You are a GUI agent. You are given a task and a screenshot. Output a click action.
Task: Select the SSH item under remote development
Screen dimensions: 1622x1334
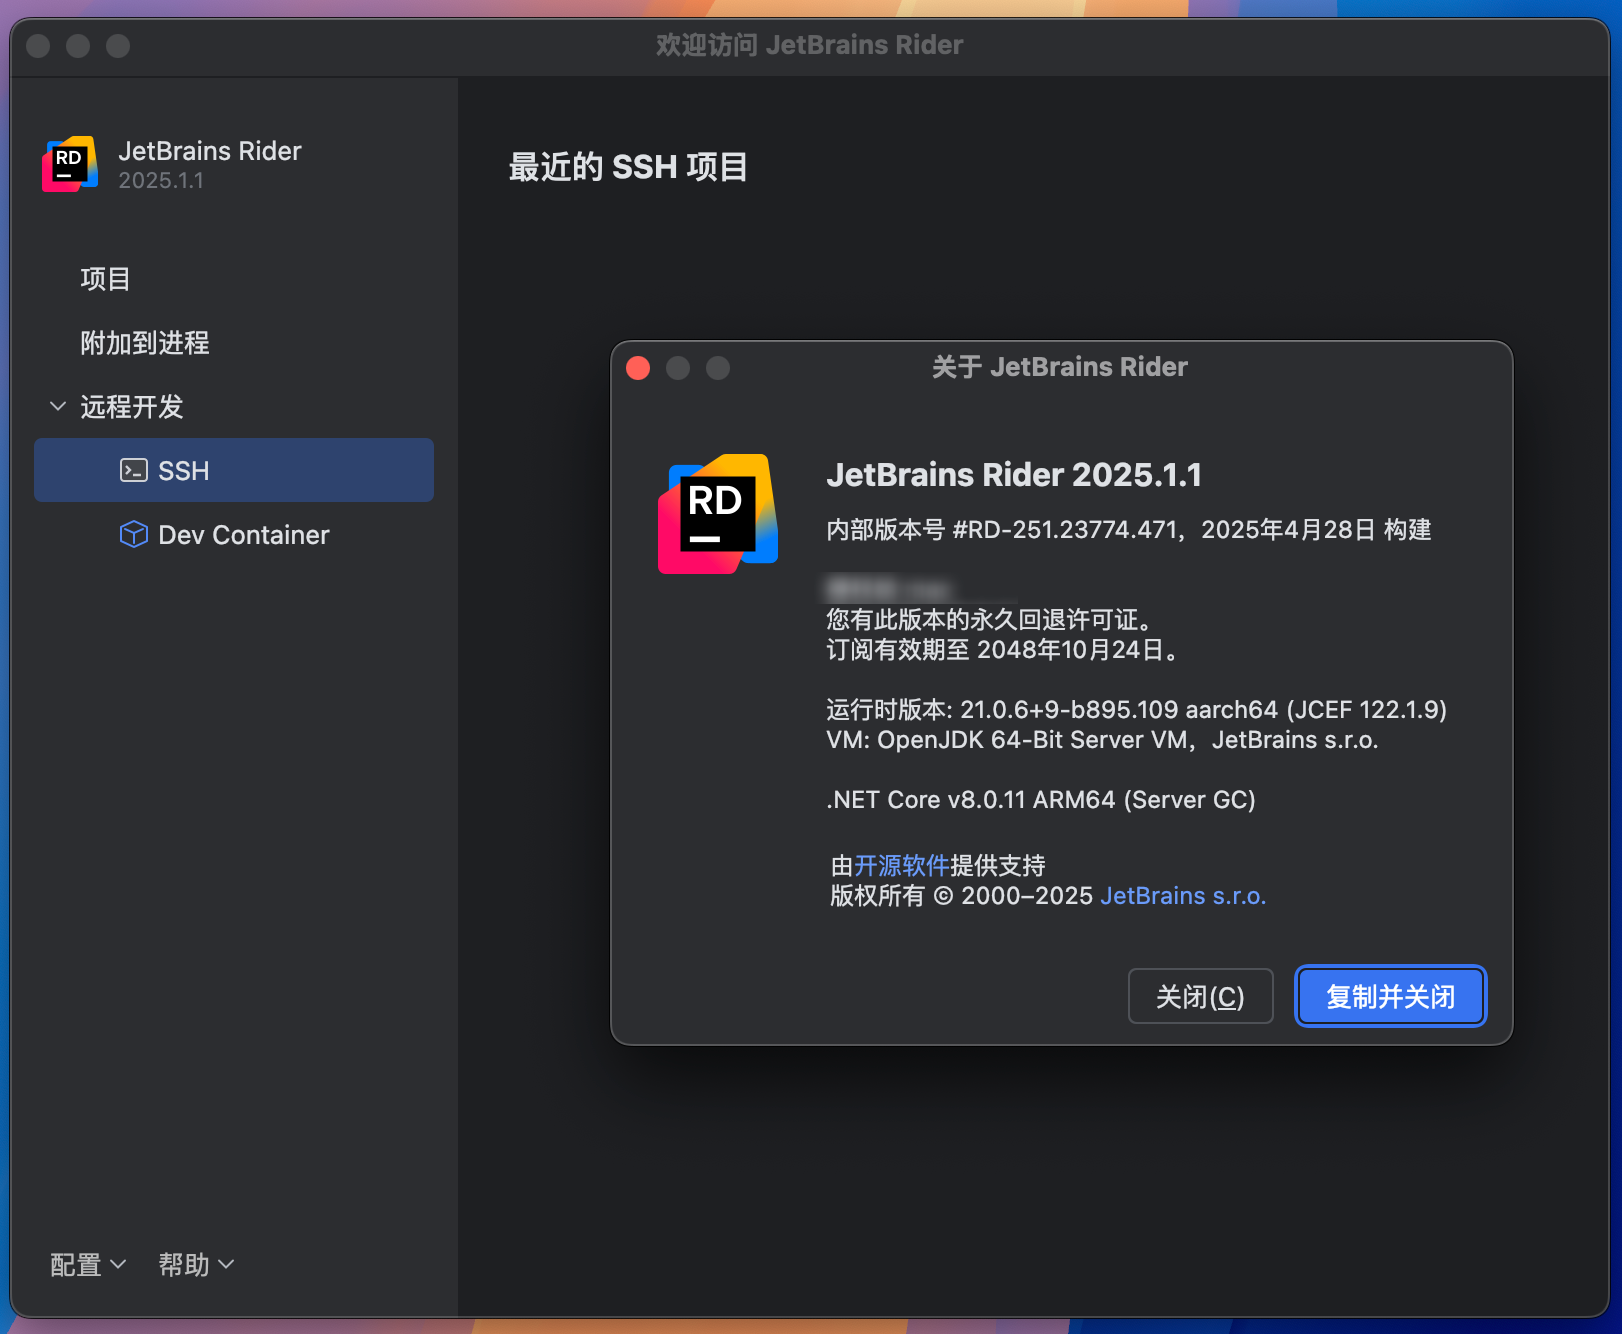click(234, 470)
